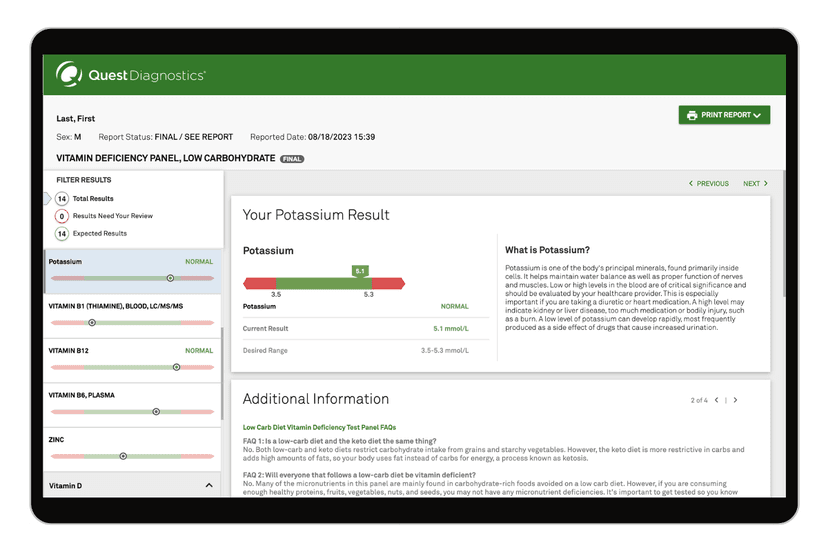
Task: Open the Print Report dropdown
Action: coord(724,115)
